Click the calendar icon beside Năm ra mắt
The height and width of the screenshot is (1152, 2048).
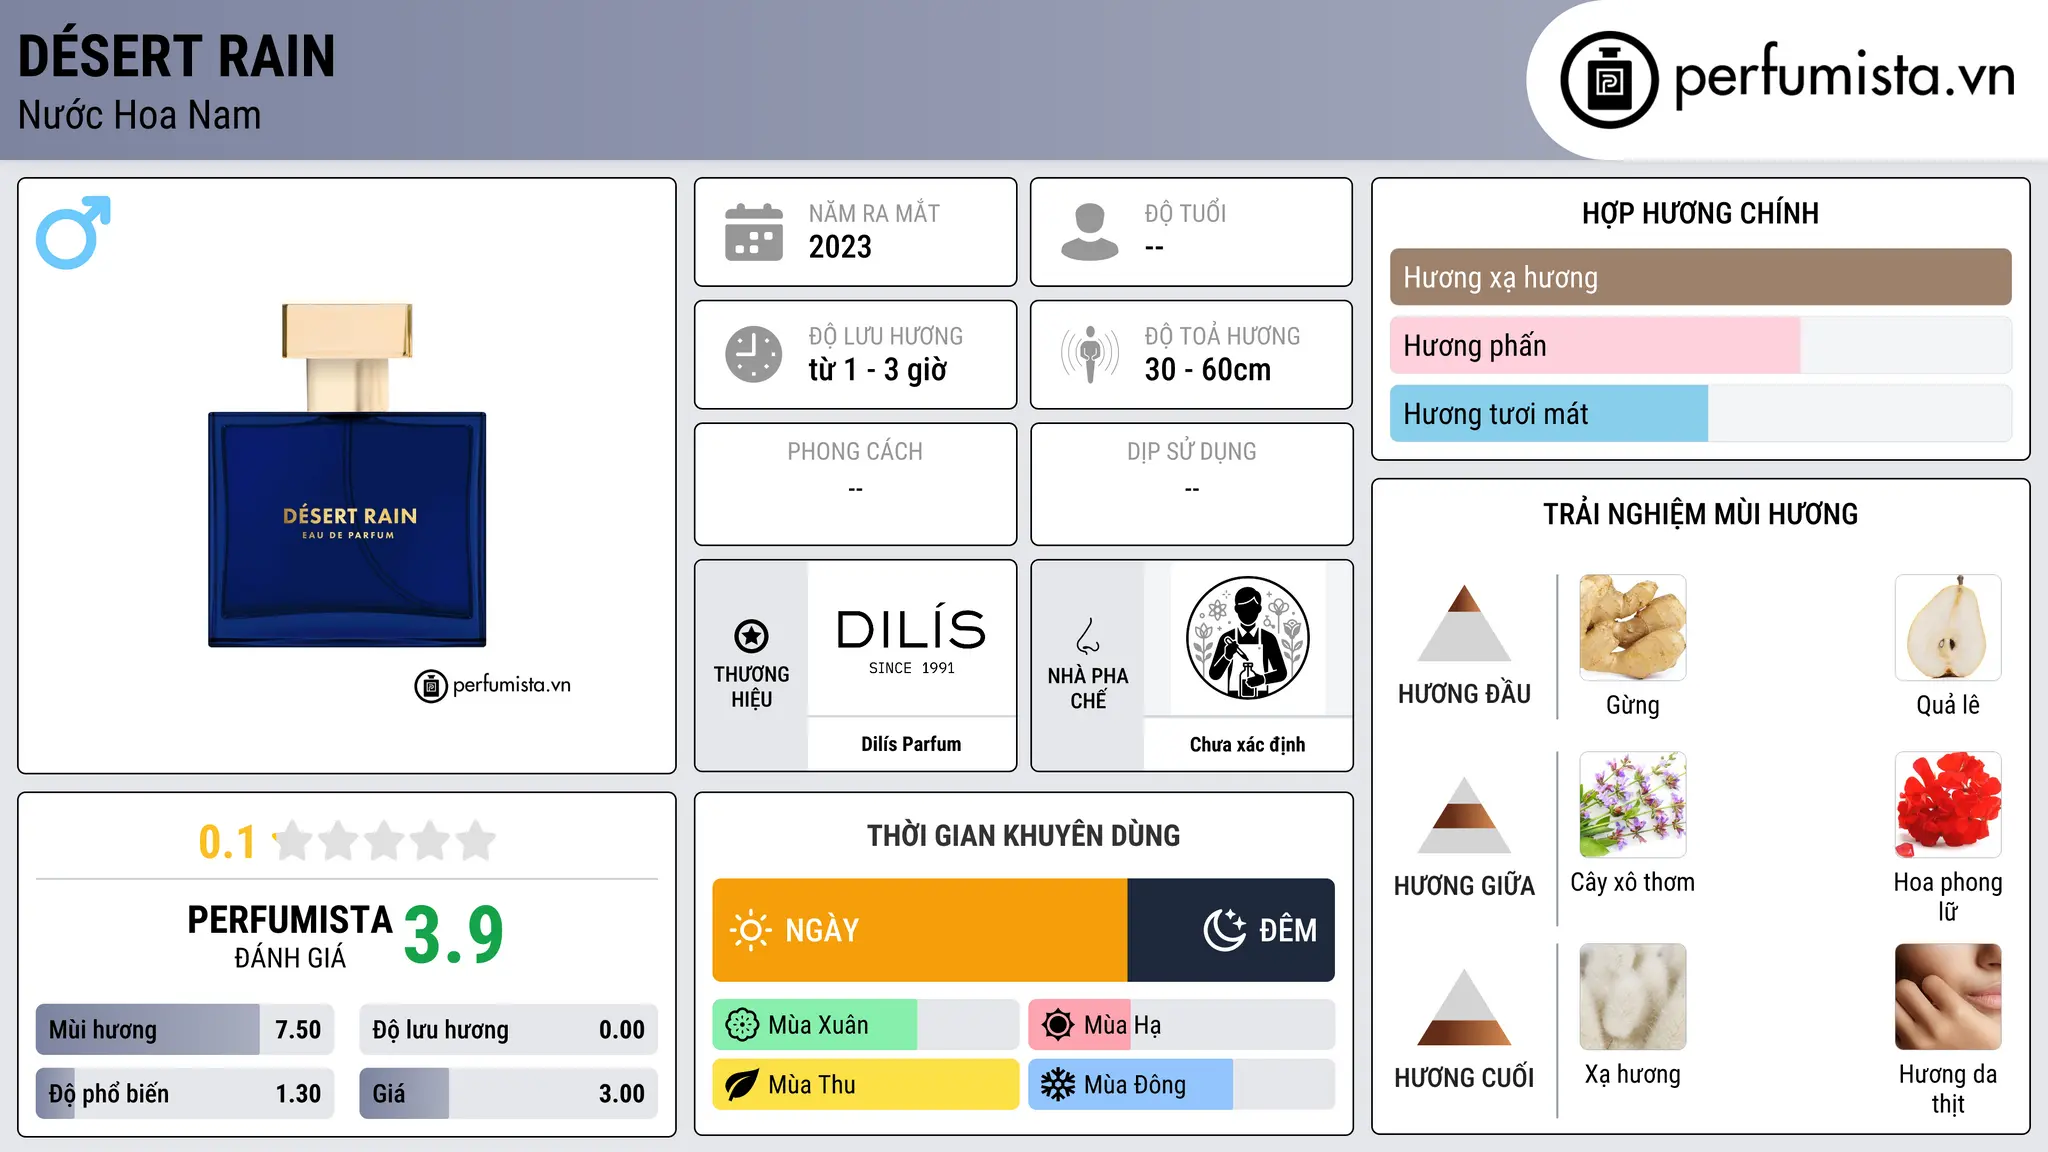(754, 232)
